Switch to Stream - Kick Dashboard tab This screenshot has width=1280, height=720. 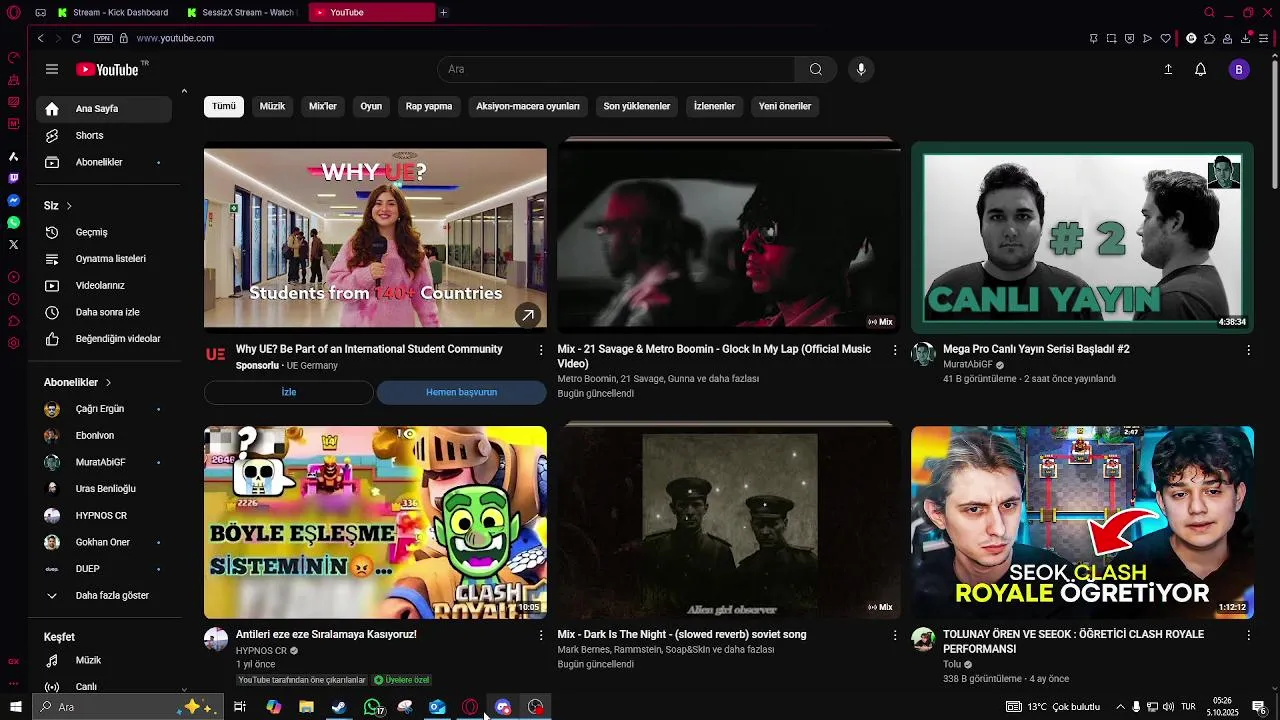pos(114,12)
